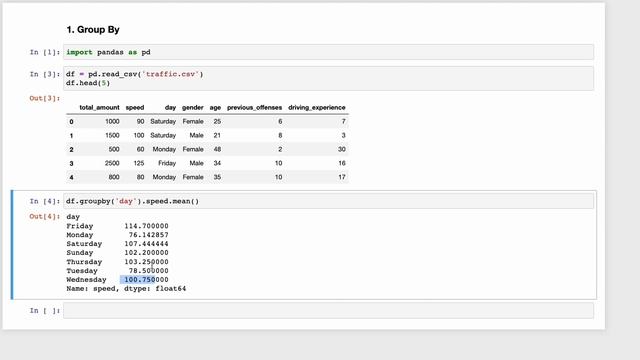
Task: Click the Out[4] output prompt
Action: pos(44,216)
